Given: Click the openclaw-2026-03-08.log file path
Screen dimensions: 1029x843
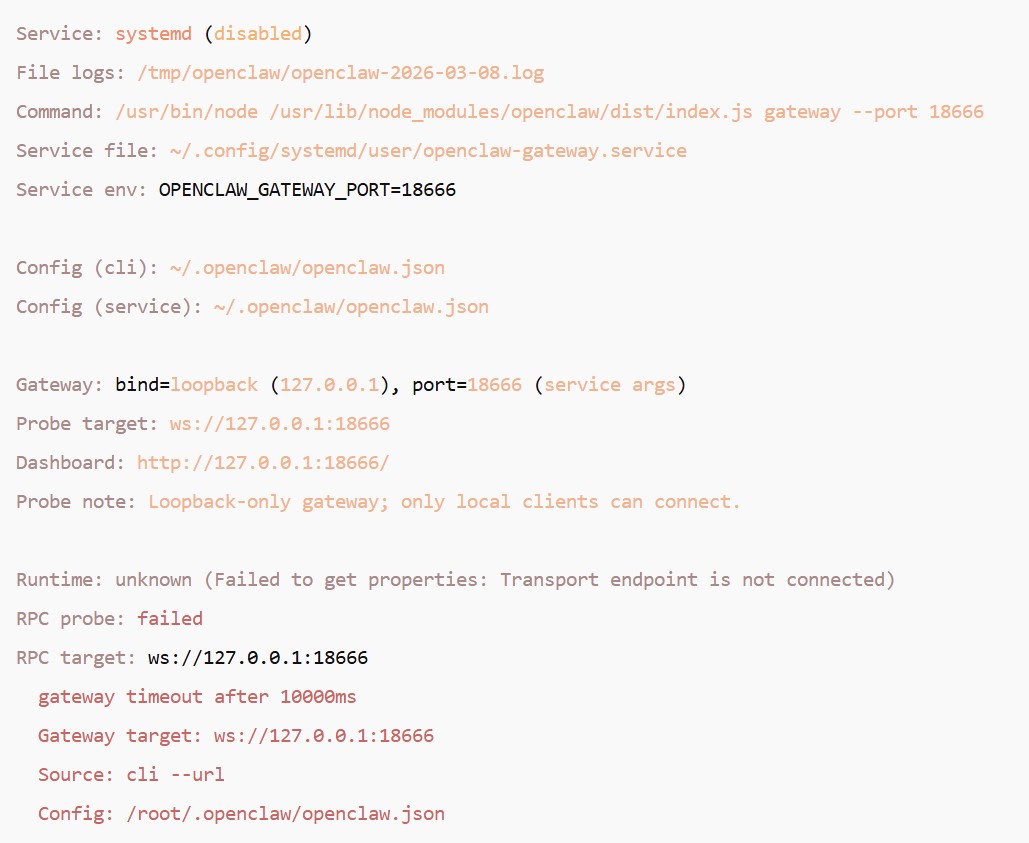Looking at the screenshot, I should tap(341, 73).
